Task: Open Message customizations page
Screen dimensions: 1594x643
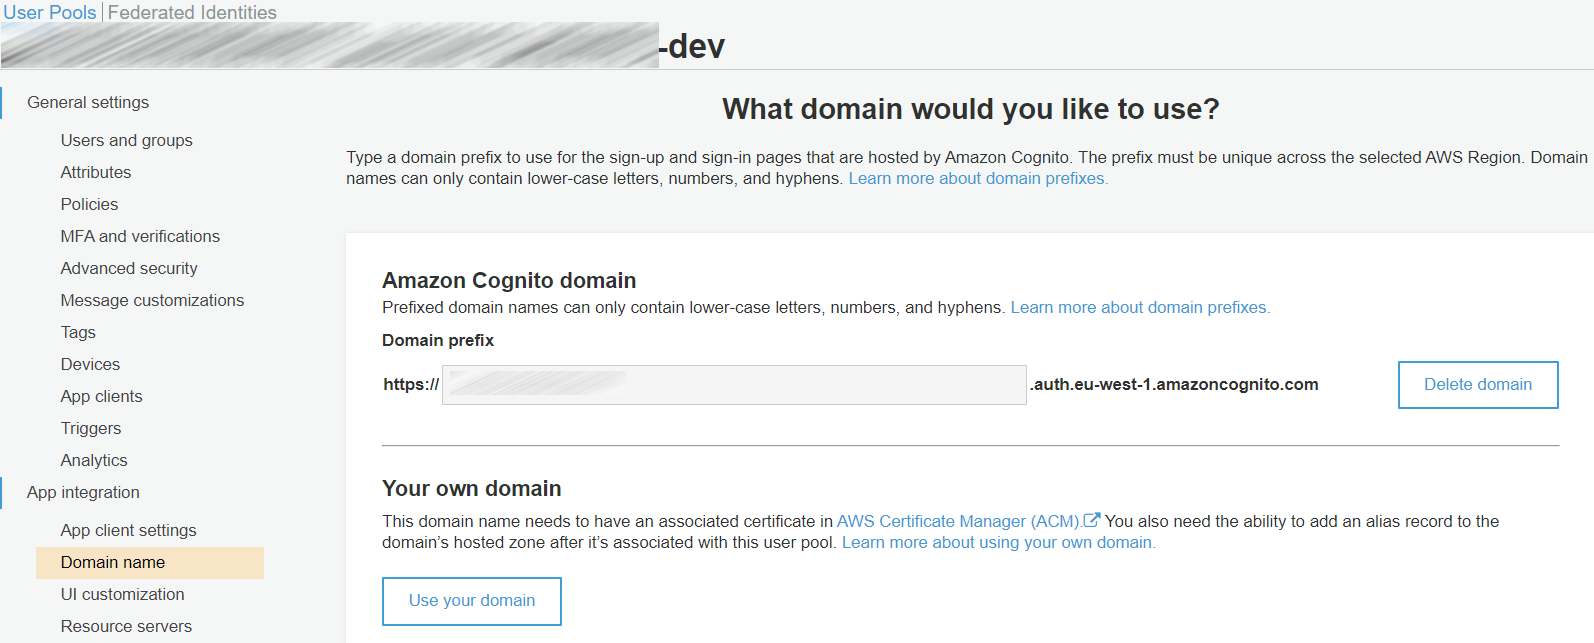Action: (152, 300)
